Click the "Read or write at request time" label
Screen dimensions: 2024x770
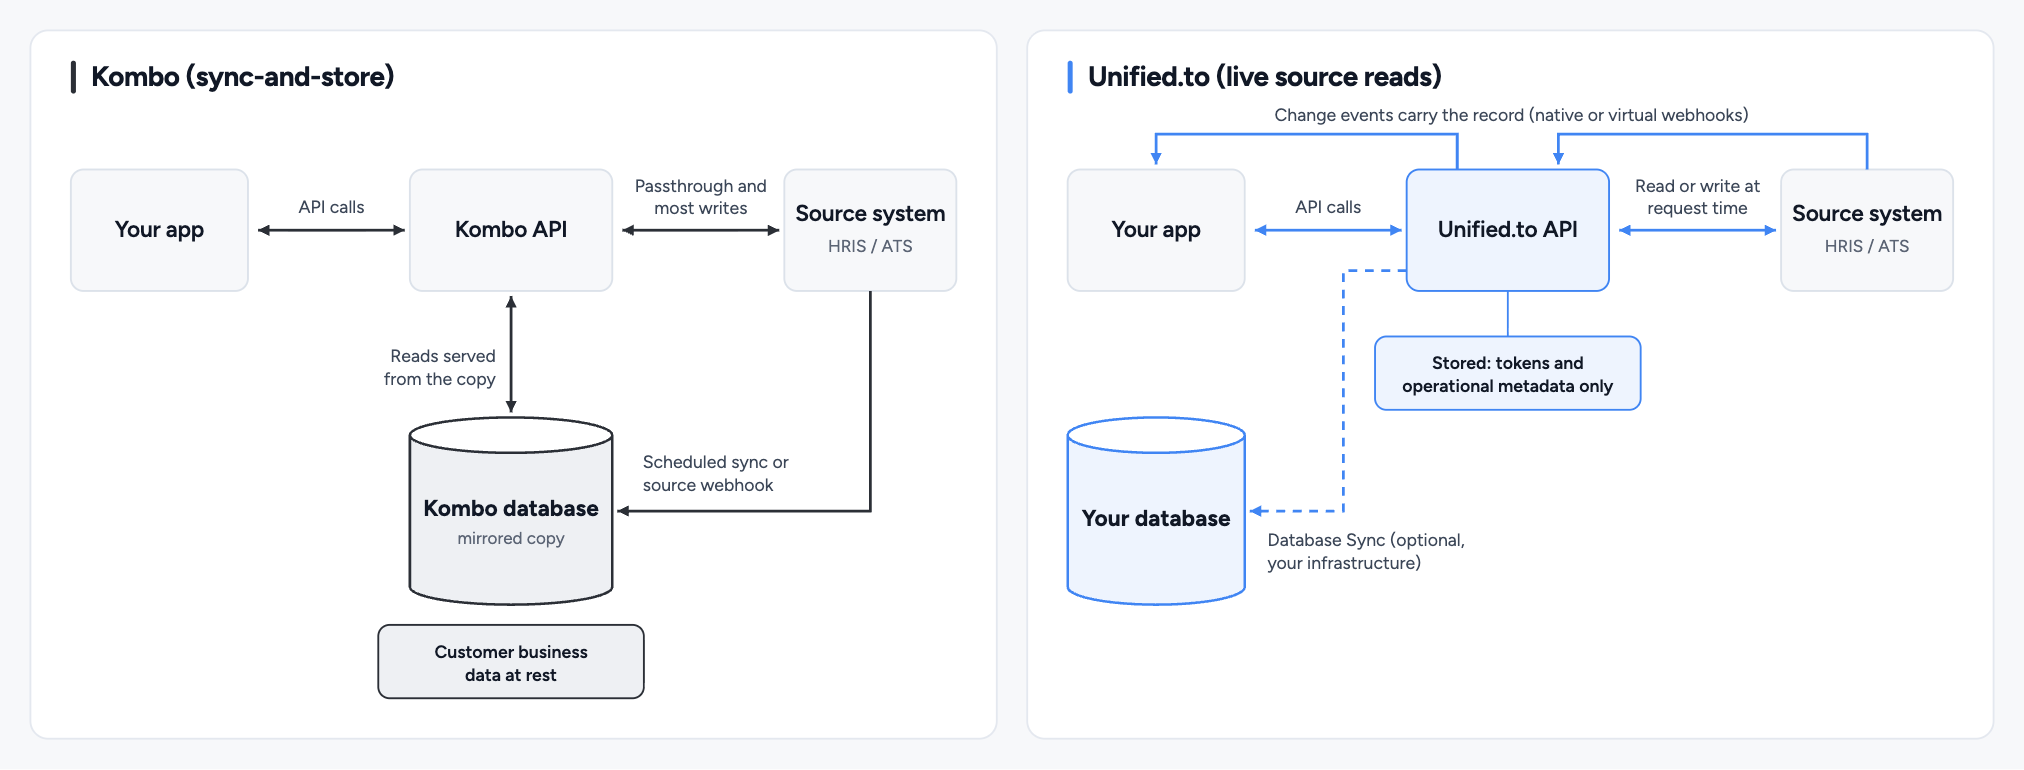[1697, 197]
